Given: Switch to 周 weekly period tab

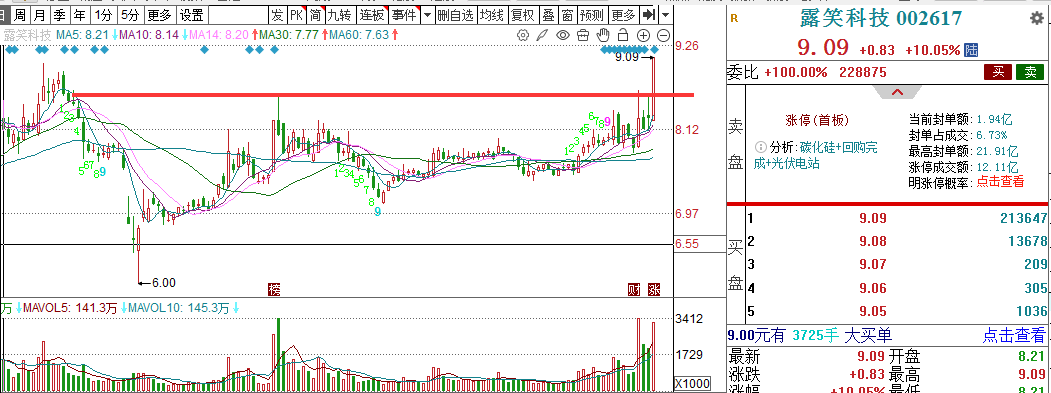Looking at the screenshot, I should click(21, 14).
